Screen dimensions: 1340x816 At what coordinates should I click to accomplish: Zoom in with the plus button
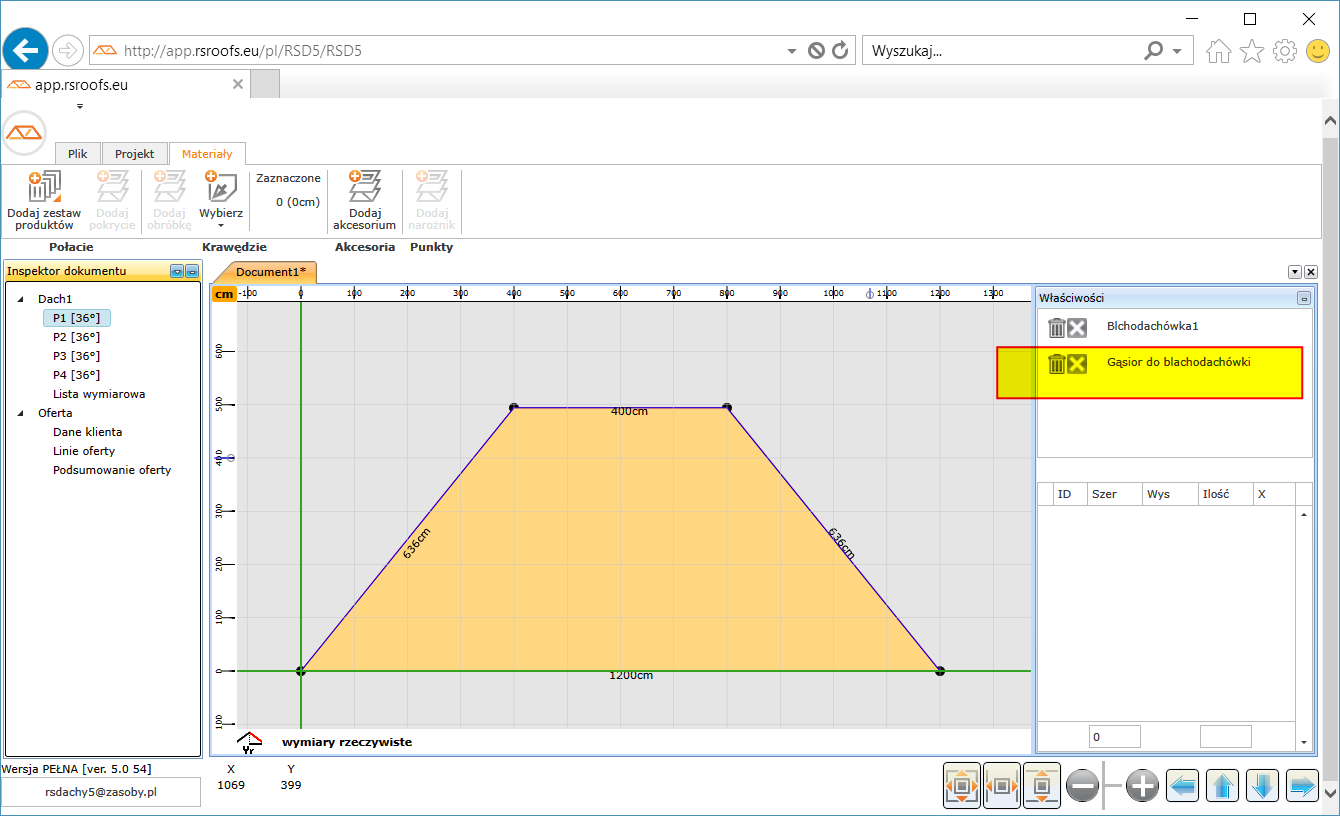[1142, 787]
